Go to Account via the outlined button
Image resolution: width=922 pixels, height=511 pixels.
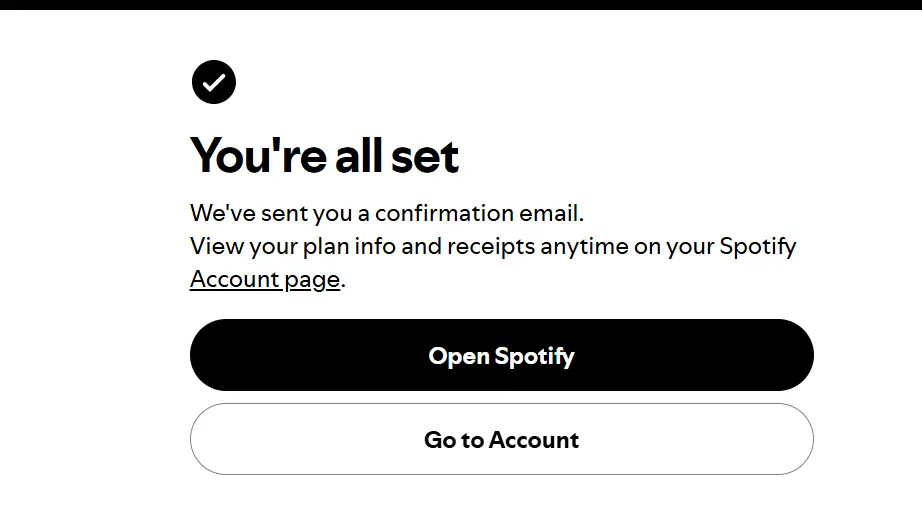coord(502,439)
